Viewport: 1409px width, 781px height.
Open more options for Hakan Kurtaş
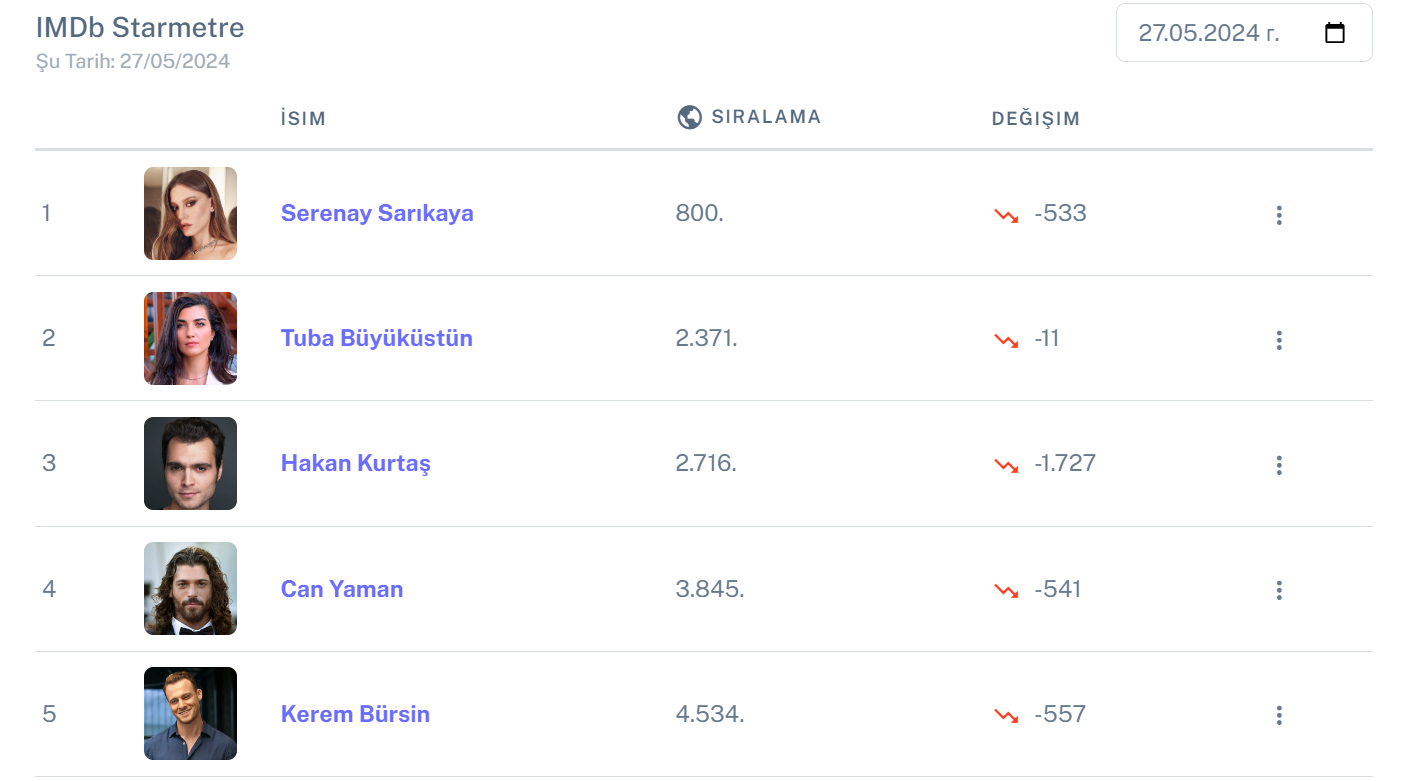pyautogui.click(x=1278, y=465)
